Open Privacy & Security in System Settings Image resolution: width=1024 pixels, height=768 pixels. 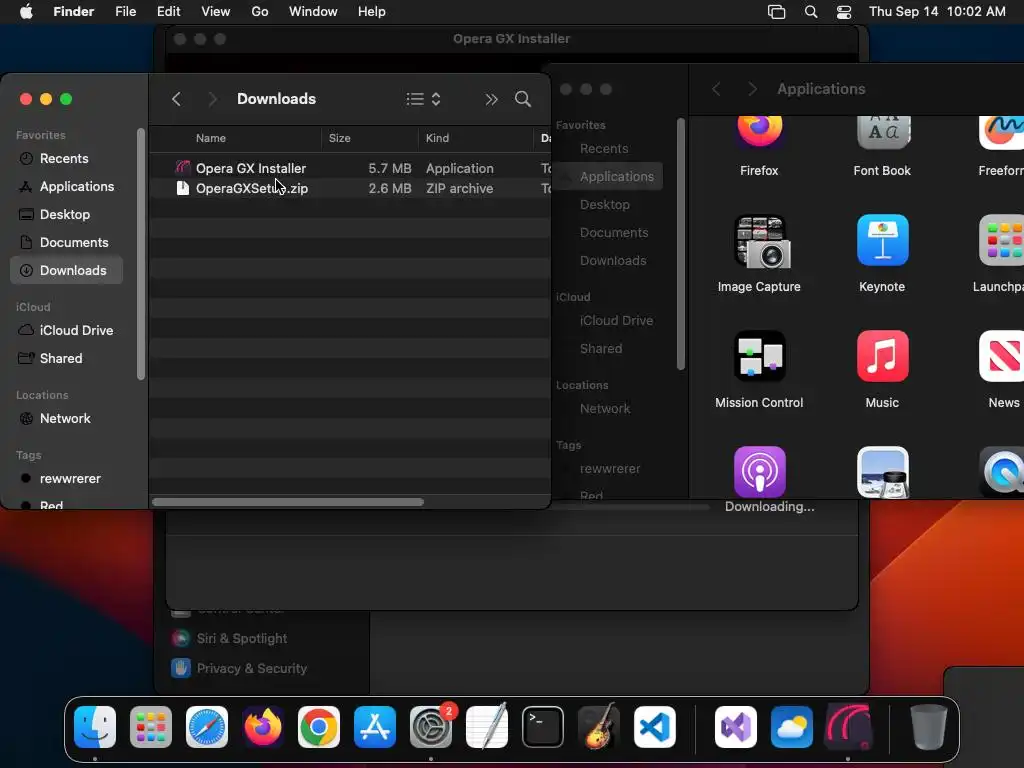click(x=239, y=669)
